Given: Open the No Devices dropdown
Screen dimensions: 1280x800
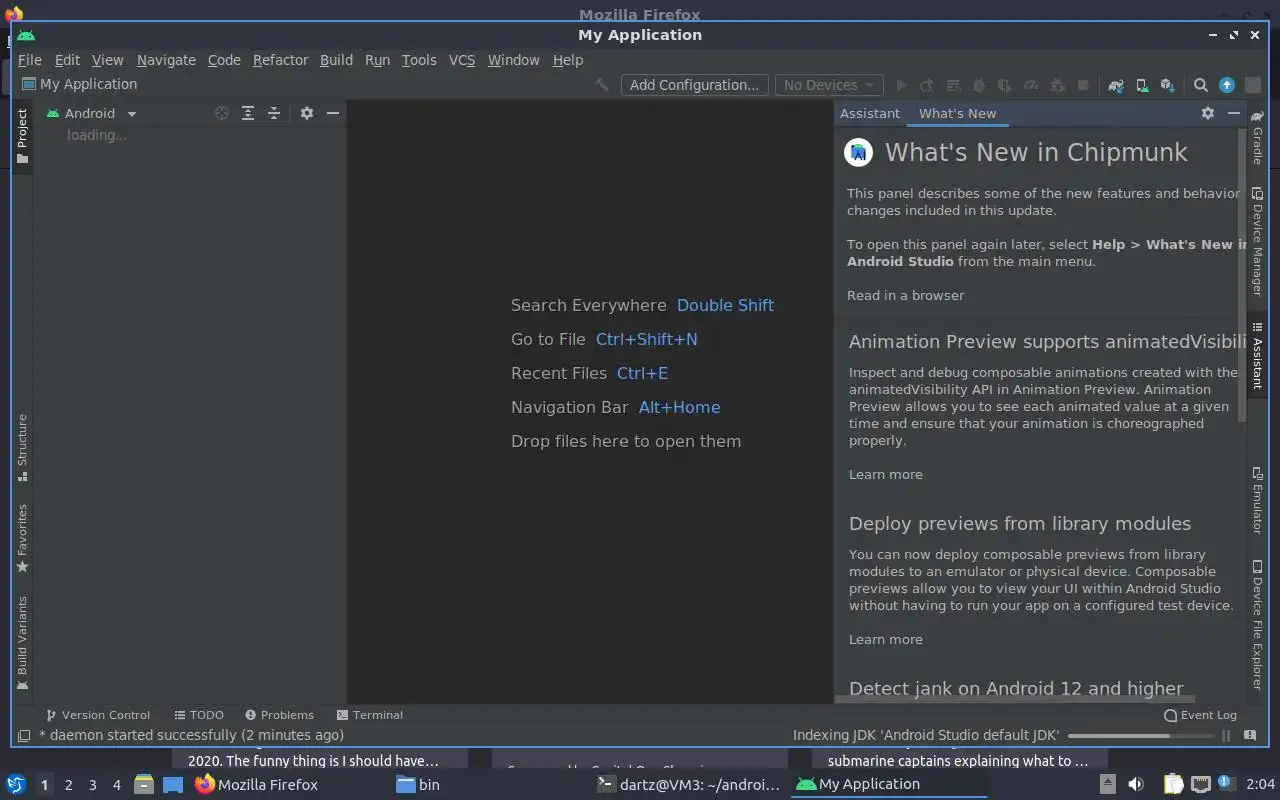Looking at the screenshot, I should click(828, 85).
